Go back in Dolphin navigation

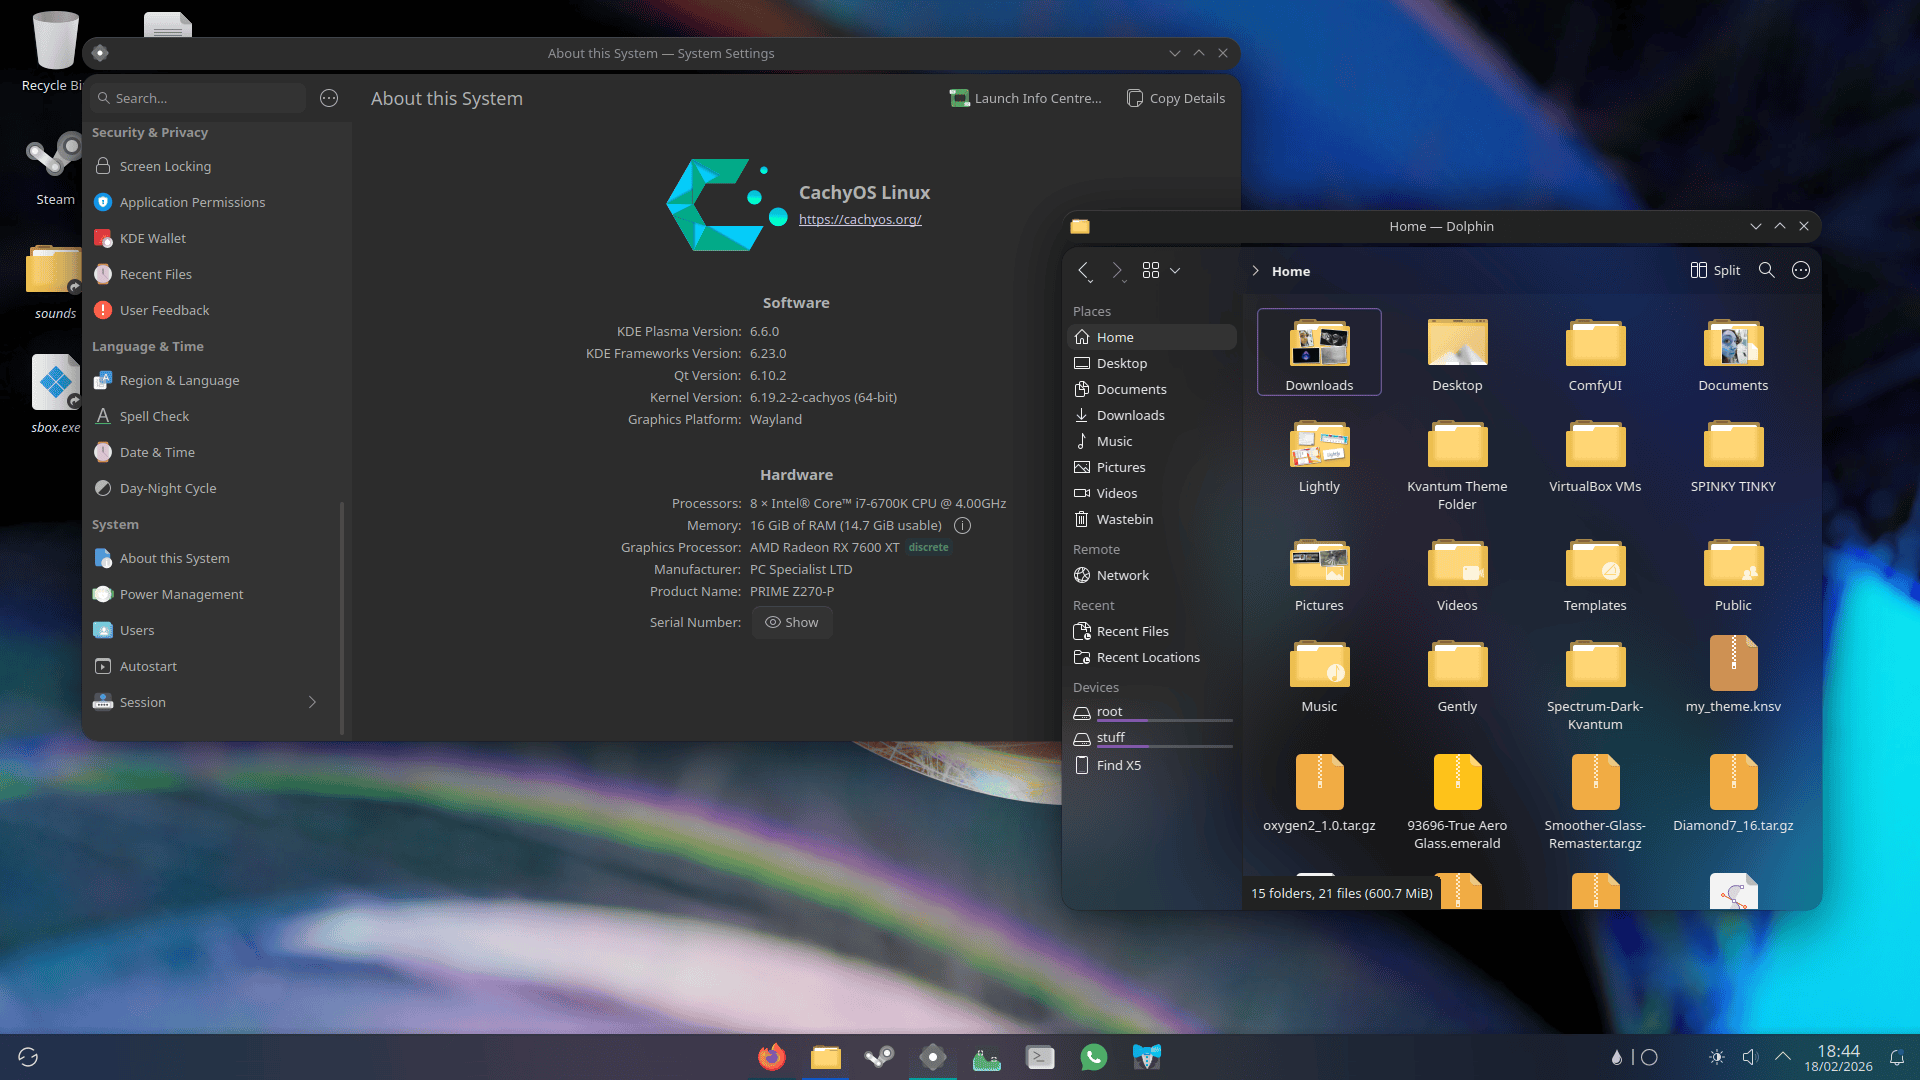pos(1084,270)
